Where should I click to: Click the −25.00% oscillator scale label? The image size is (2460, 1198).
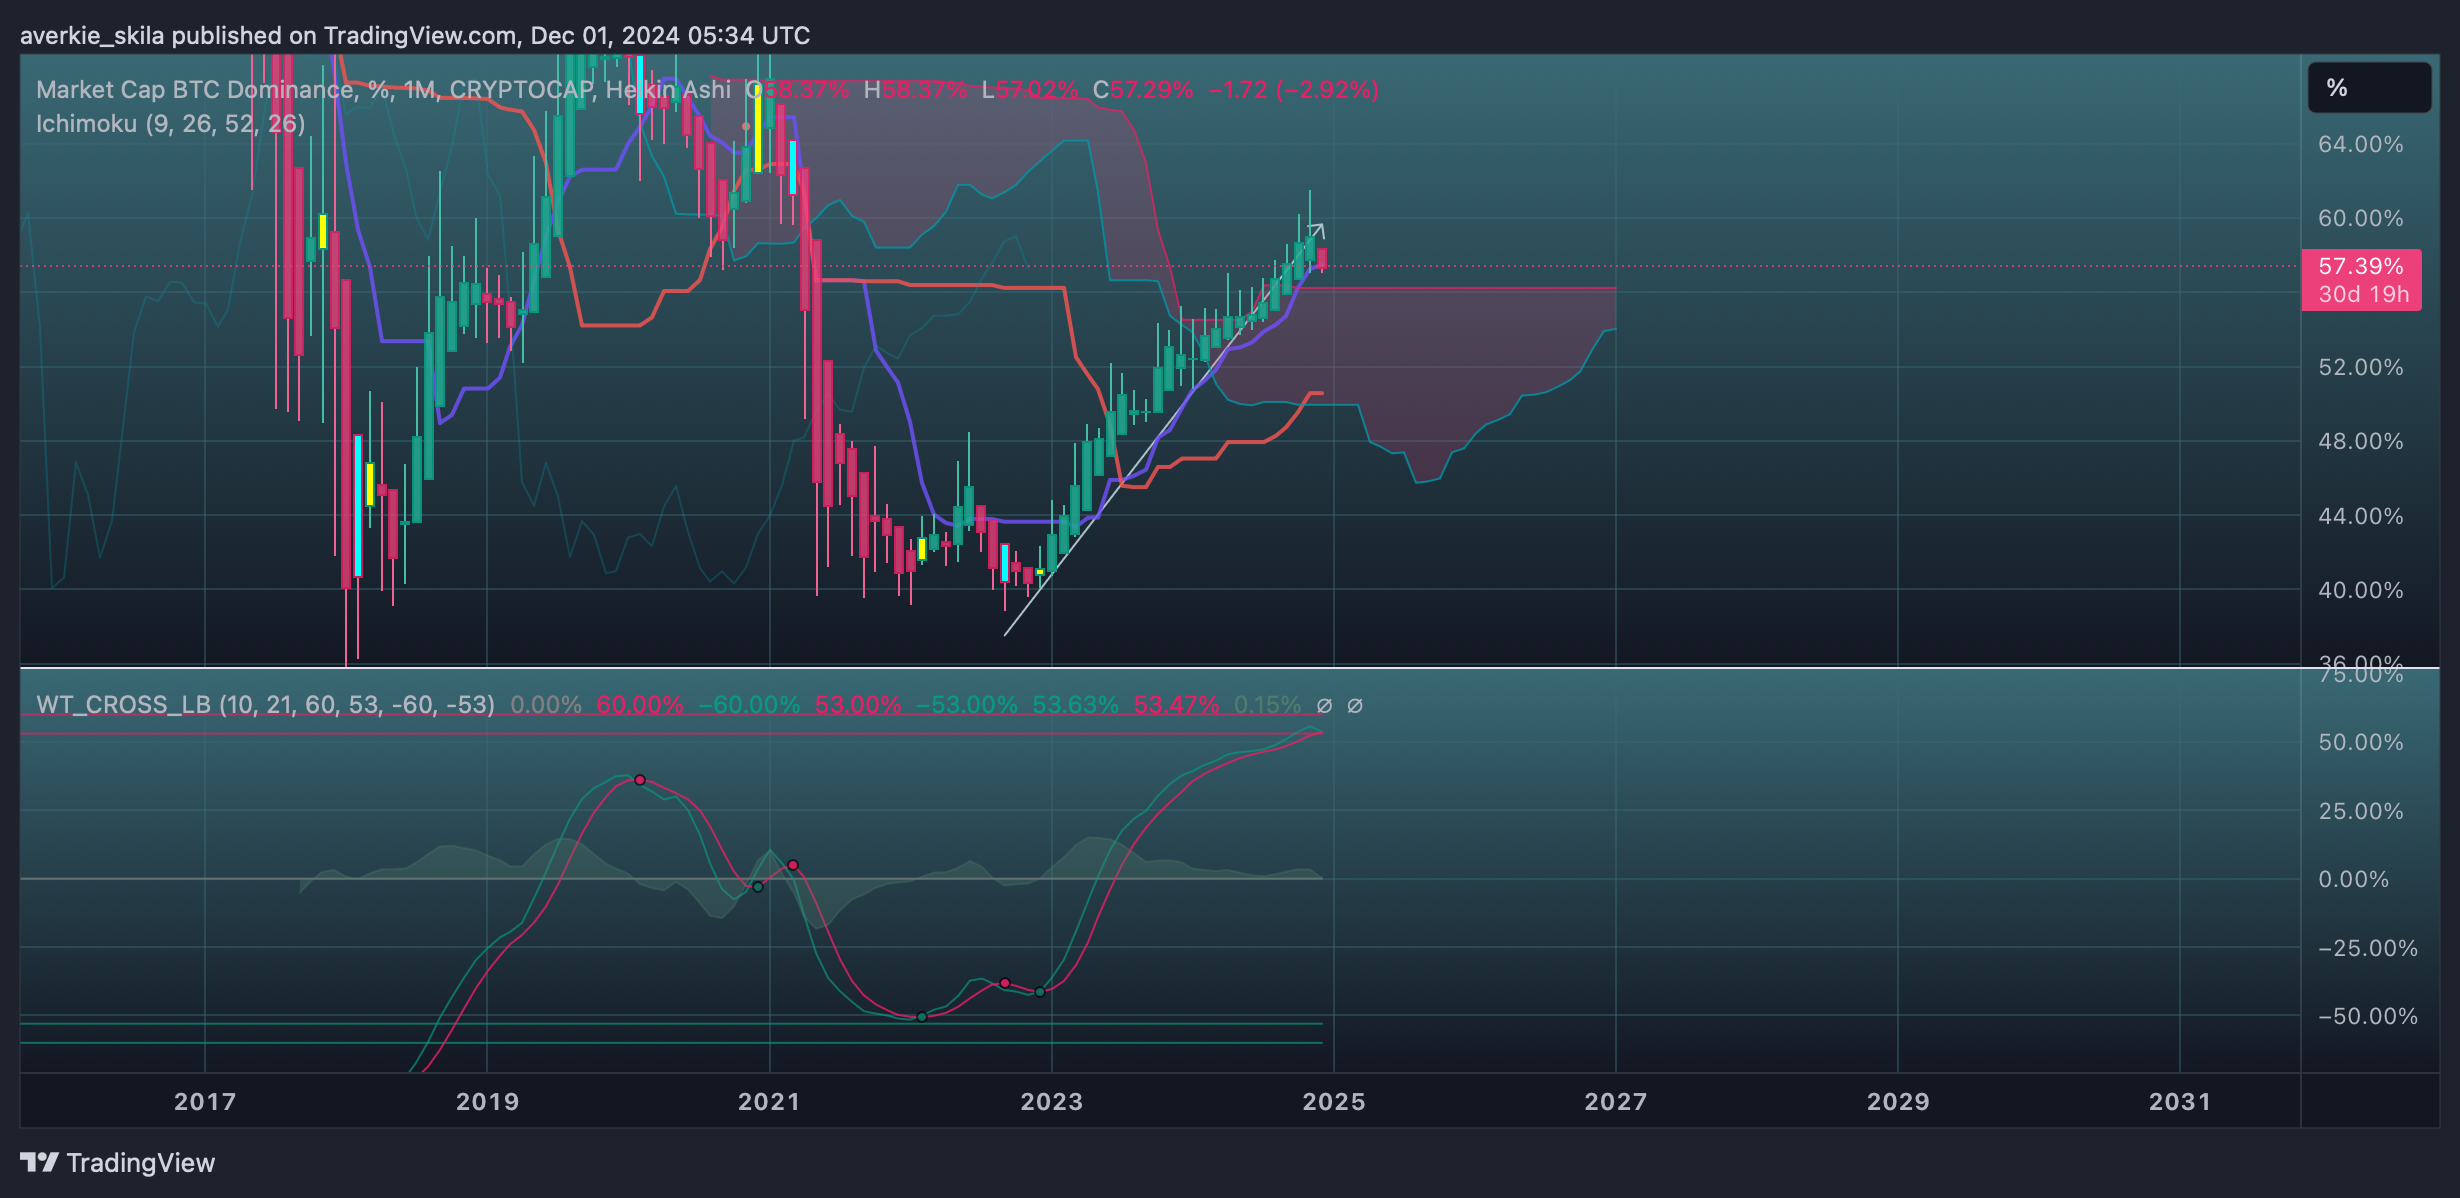coord(2367,948)
